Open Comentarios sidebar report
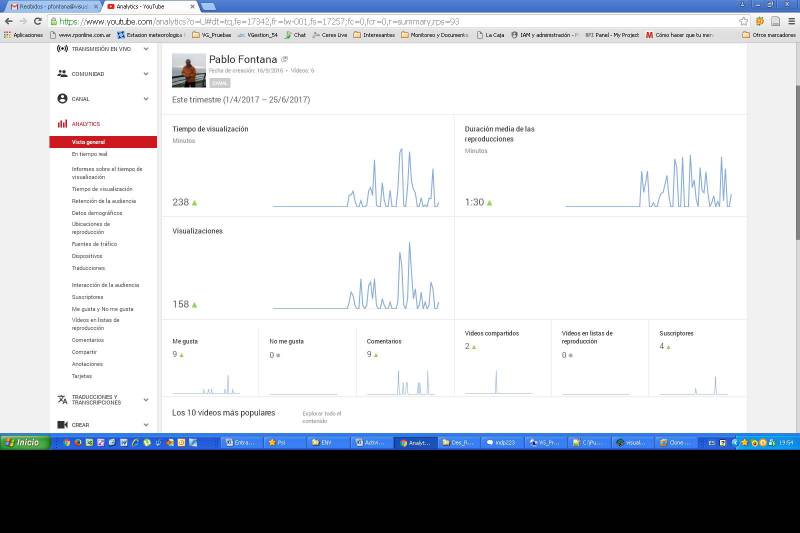Screen dimensions: 800x533 tap(88, 340)
